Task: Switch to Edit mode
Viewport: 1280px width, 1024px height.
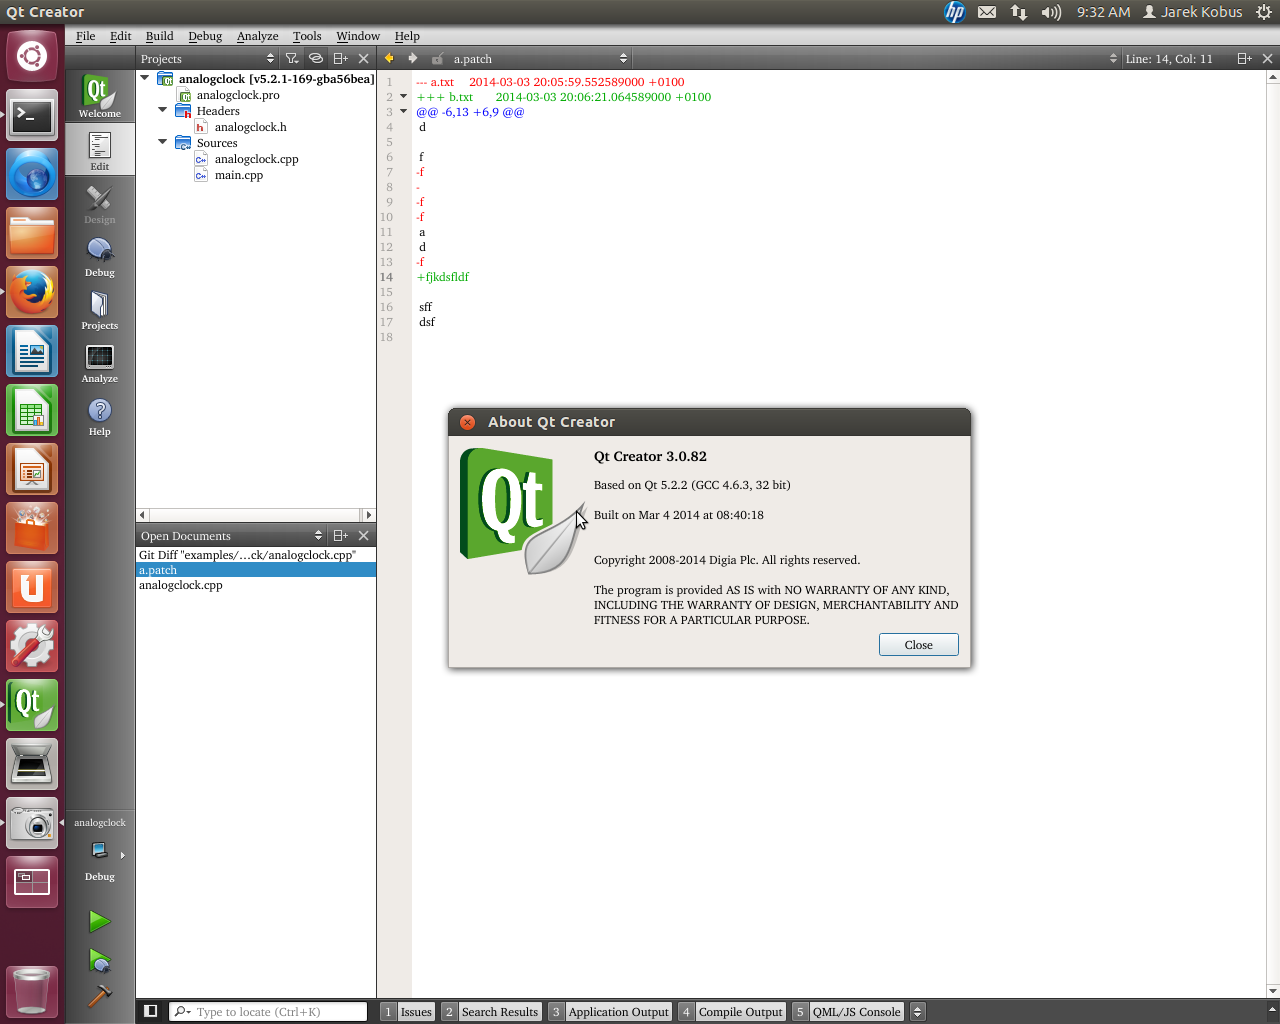Action: [100, 150]
